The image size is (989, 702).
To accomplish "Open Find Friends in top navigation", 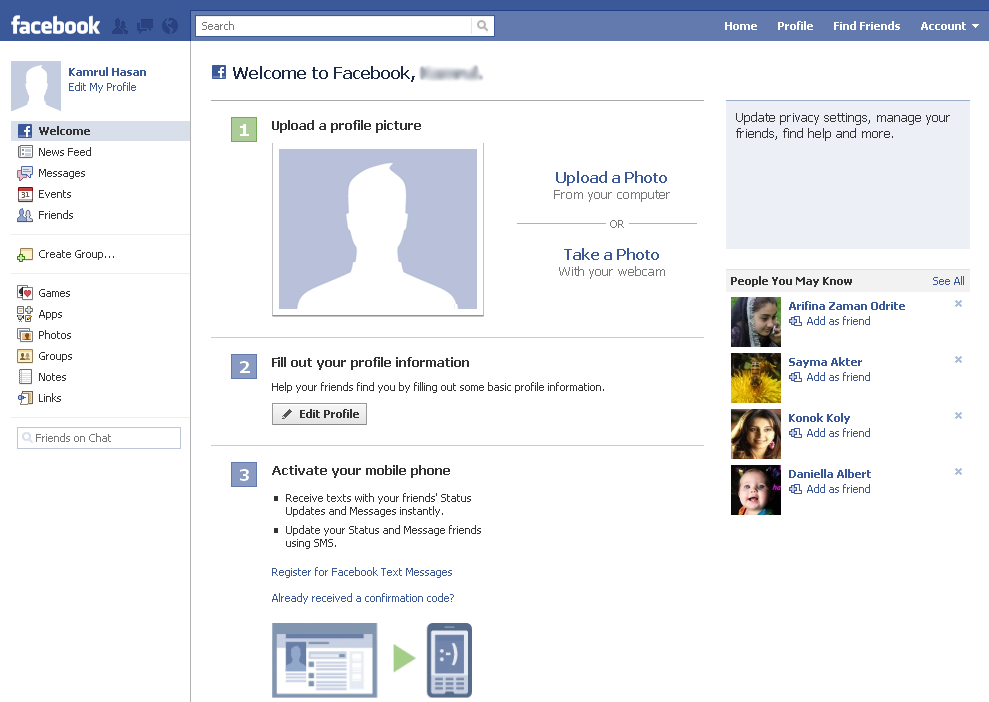I will tap(866, 26).
